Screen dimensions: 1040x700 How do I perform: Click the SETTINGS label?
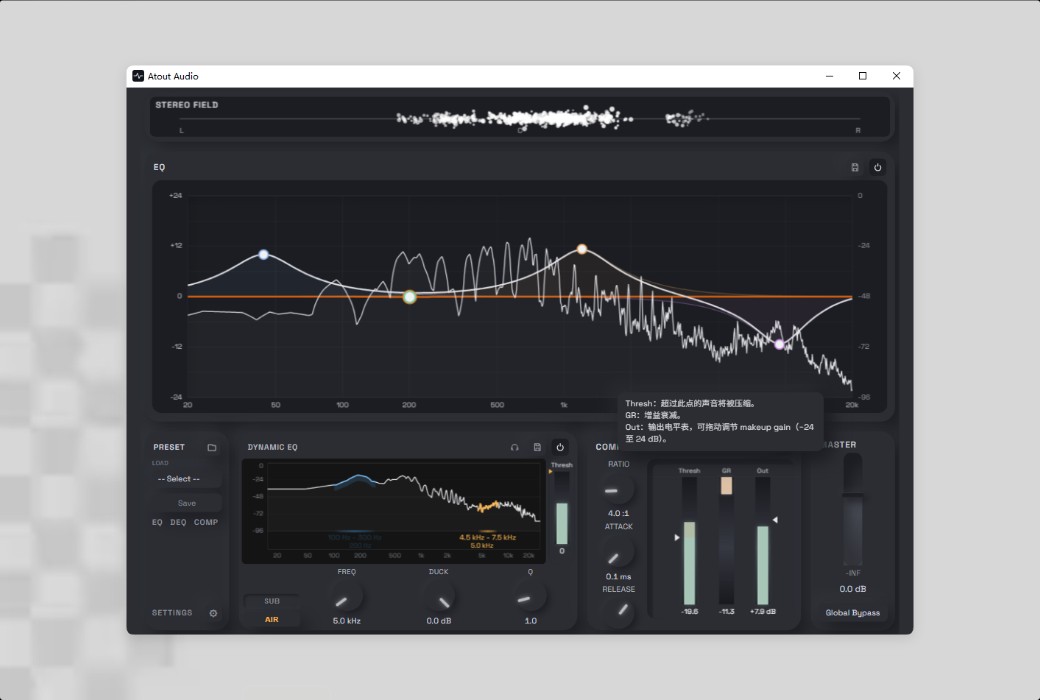(172, 612)
